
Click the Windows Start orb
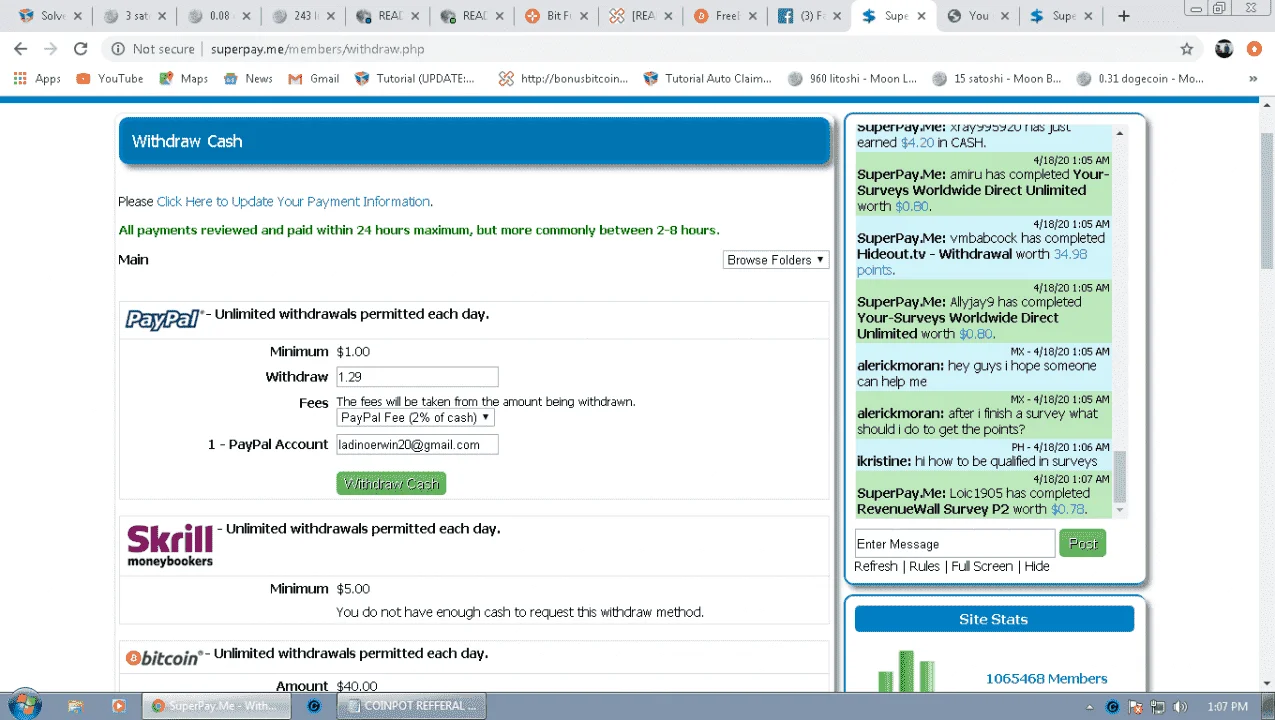pyautogui.click(x=24, y=704)
